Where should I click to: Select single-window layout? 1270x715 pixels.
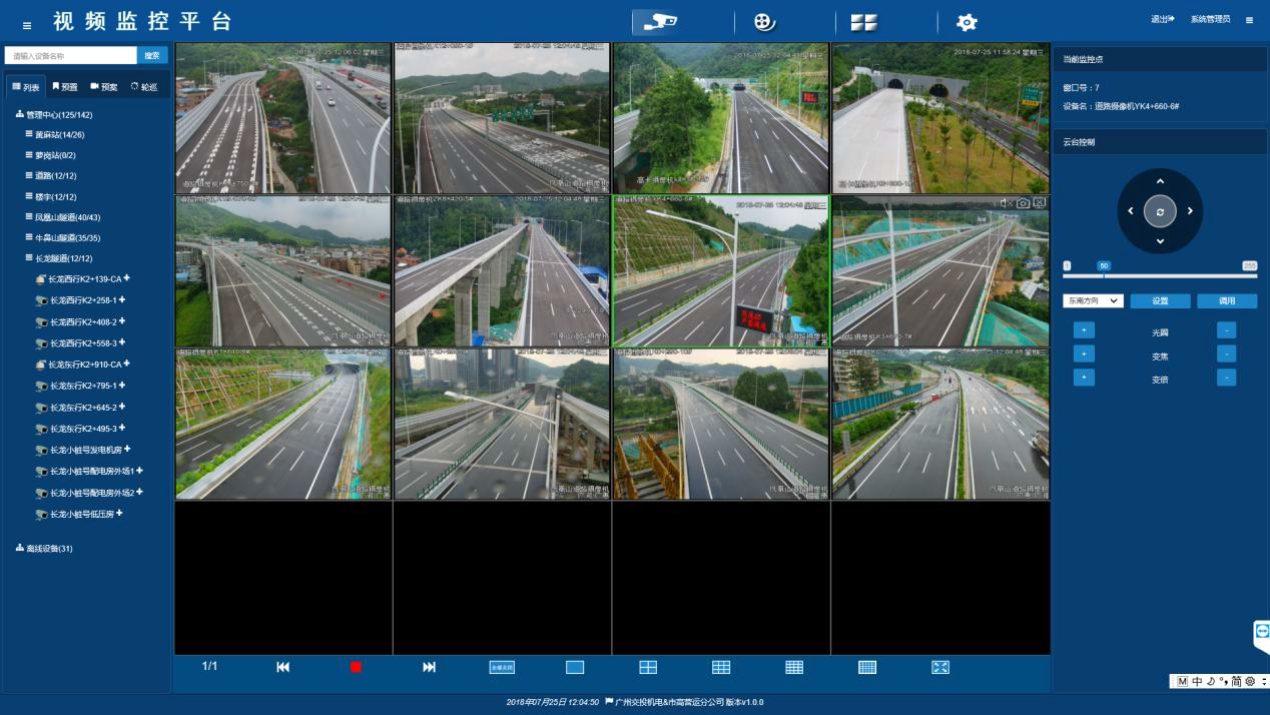point(575,667)
